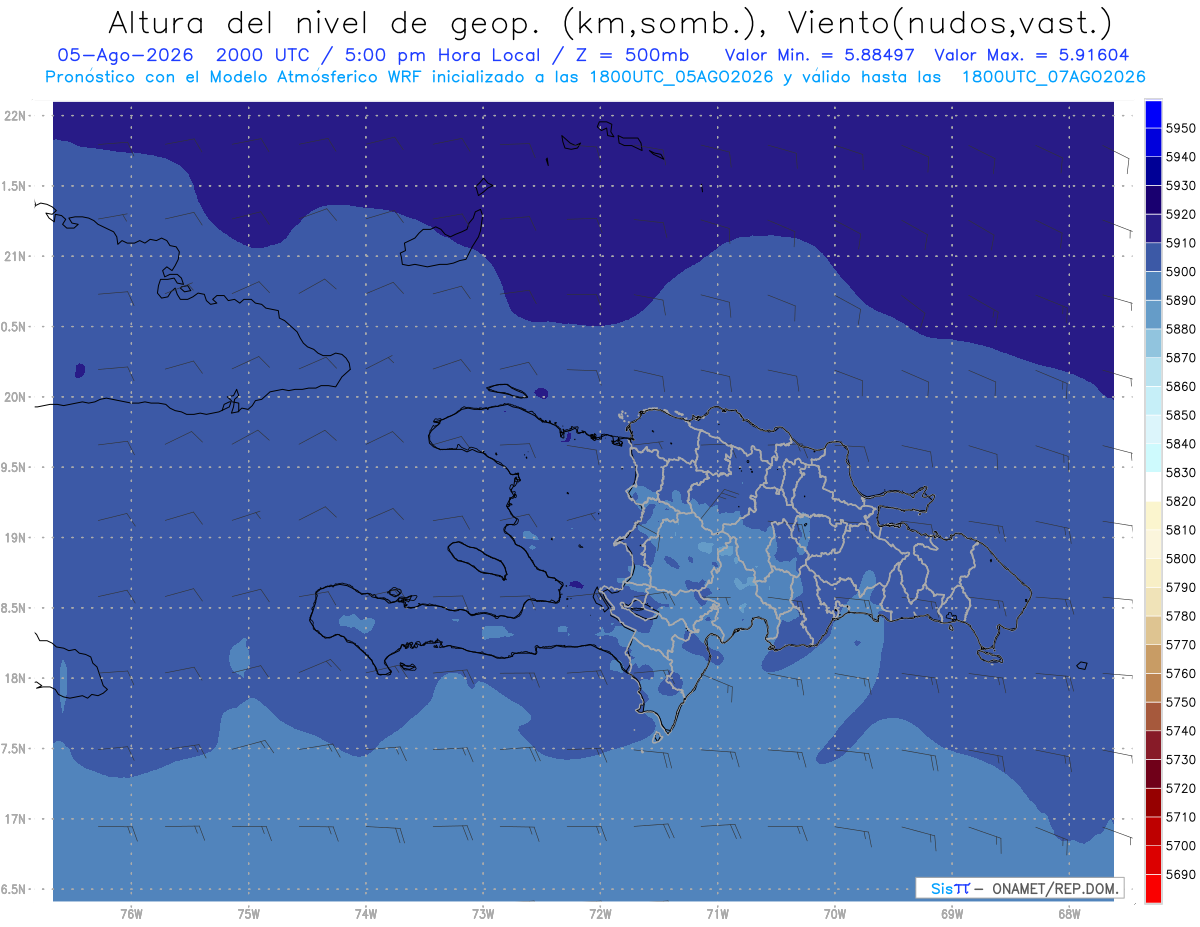Viewport: 1200px width, 927px height.
Task: Click the 75W longitude axis label
Action: pyautogui.click(x=249, y=914)
